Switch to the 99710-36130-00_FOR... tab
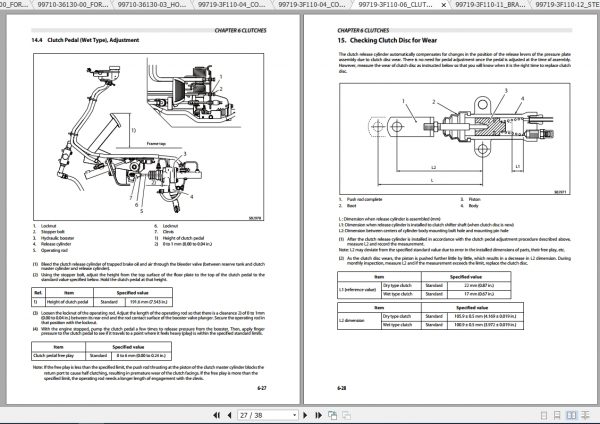The width and height of the screenshot is (600, 424). 72,5
